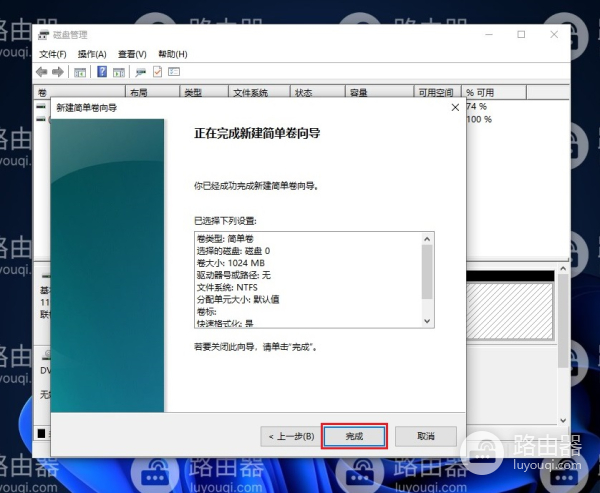Image resolution: width=600 pixels, height=493 pixels.
Task: Select the hatched unallocated disk region
Action: pos(509,311)
